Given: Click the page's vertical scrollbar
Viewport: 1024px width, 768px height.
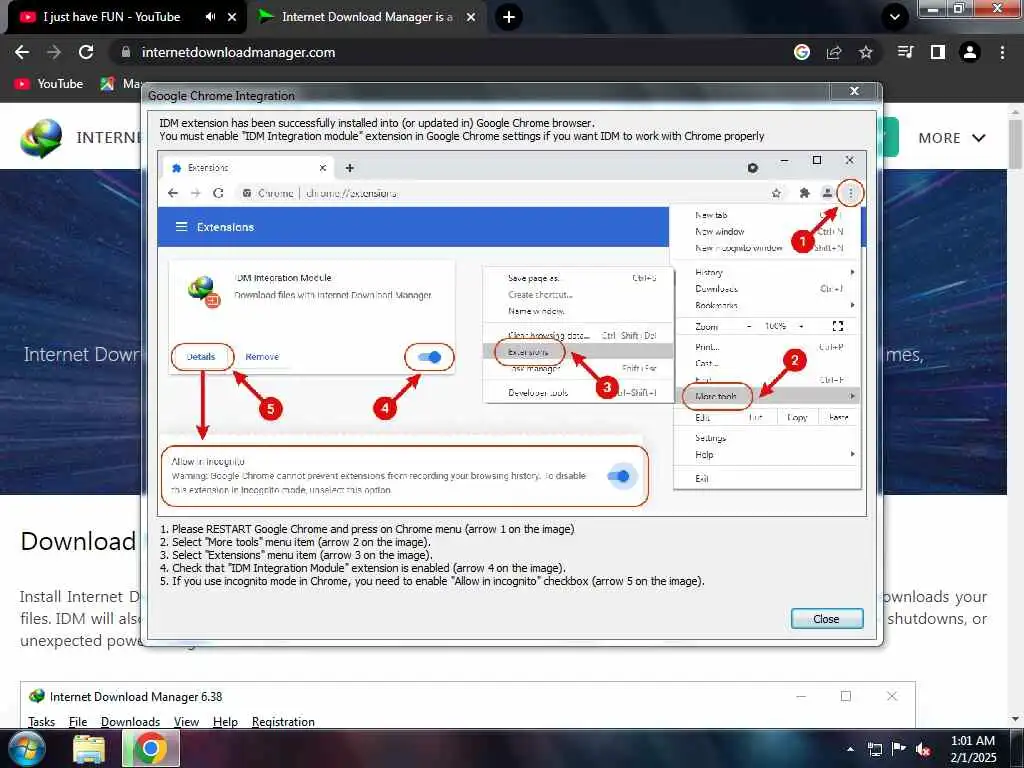Looking at the screenshot, I should [1016, 144].
